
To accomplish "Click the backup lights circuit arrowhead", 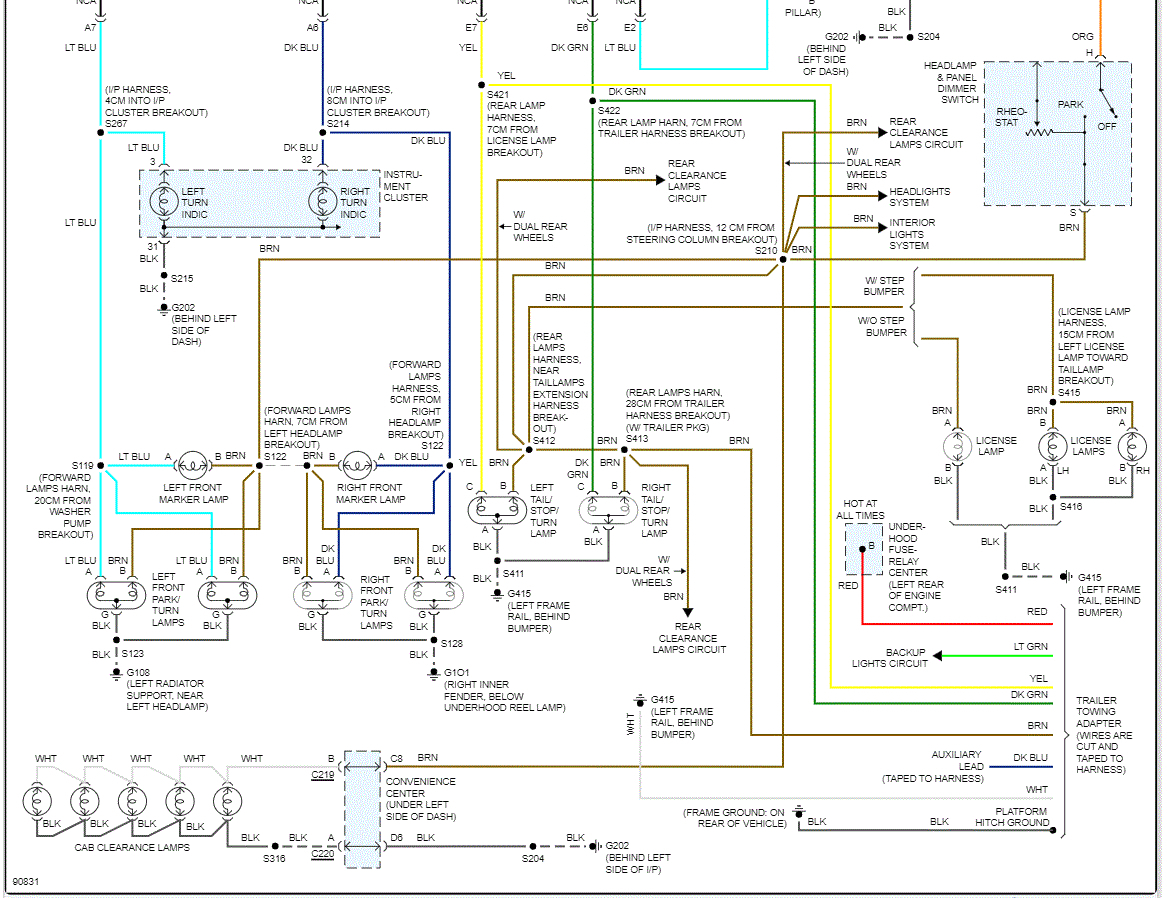I will point(938,655).
